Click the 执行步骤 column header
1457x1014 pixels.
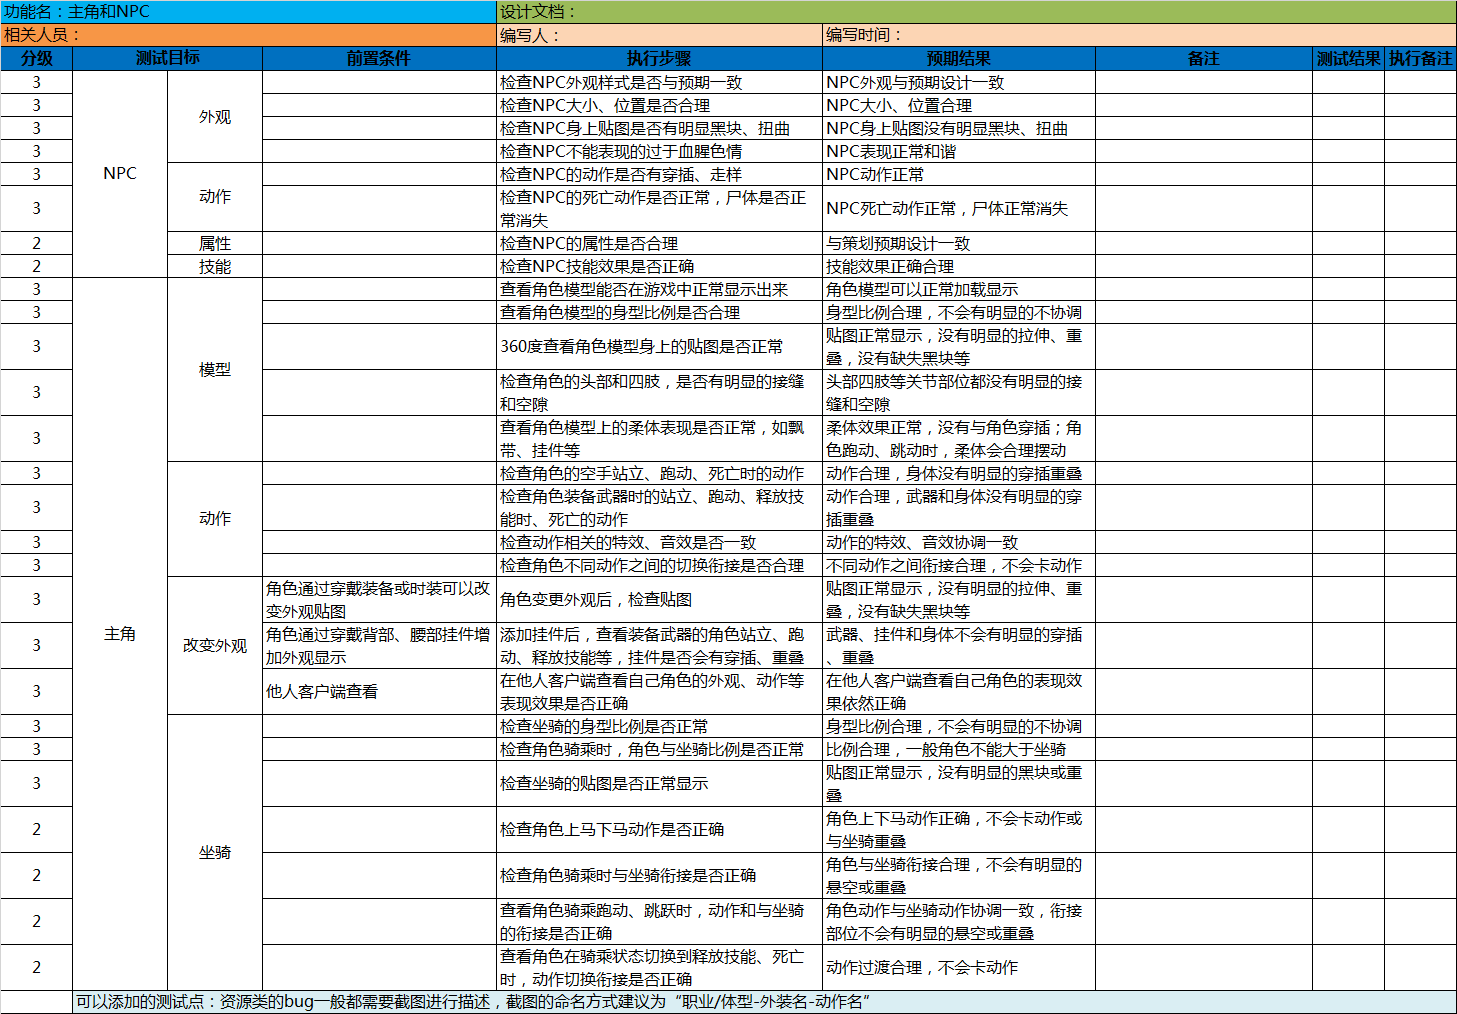point(659,58)
